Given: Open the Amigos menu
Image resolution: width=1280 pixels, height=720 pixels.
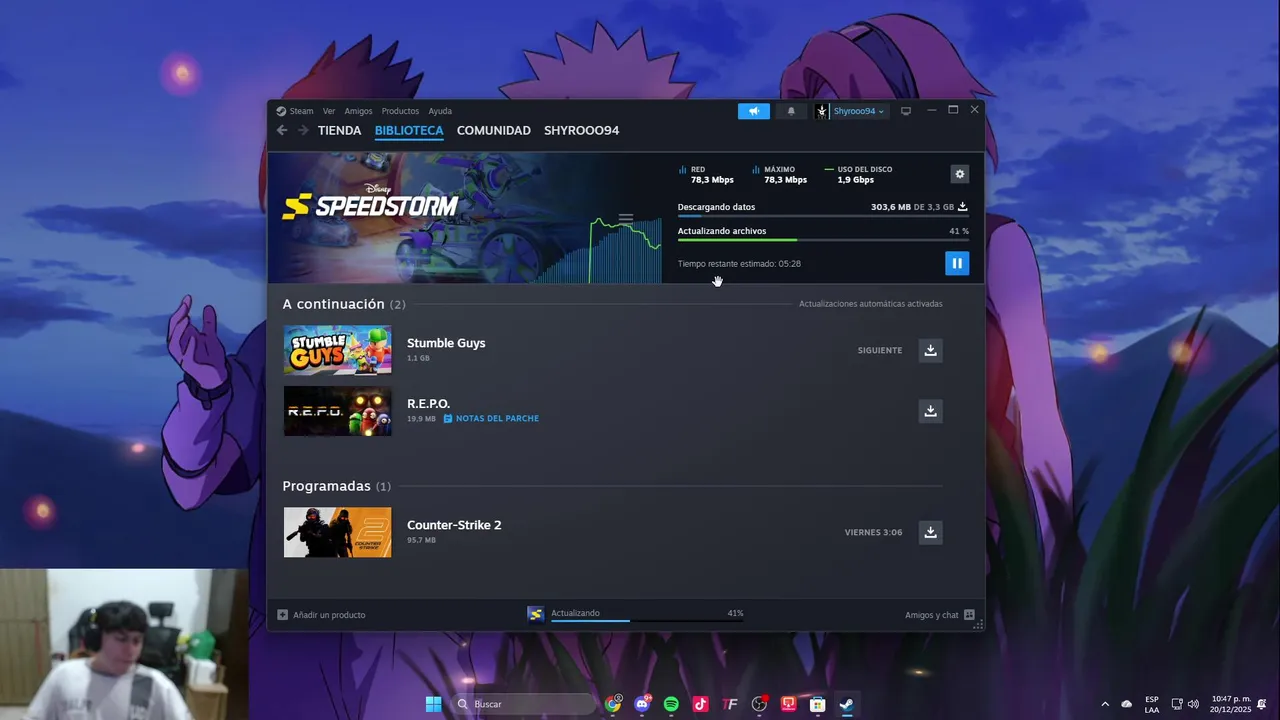Looking at the screenshot, I should click(358, 111).
